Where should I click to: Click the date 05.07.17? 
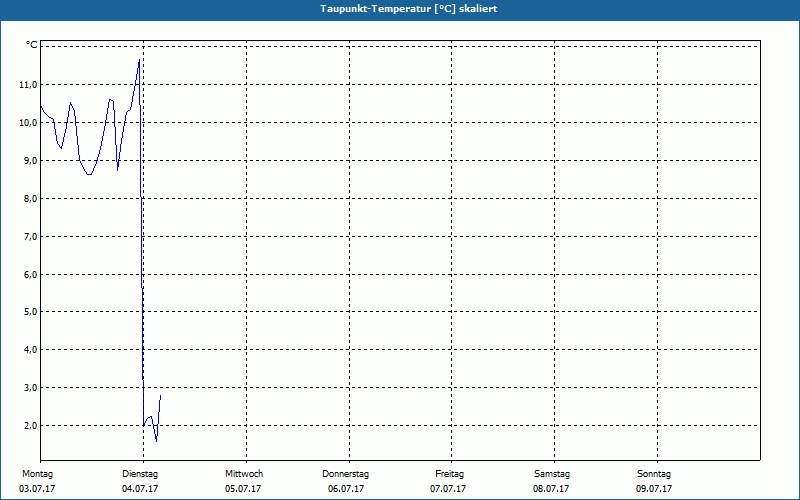tap(243, 489)
